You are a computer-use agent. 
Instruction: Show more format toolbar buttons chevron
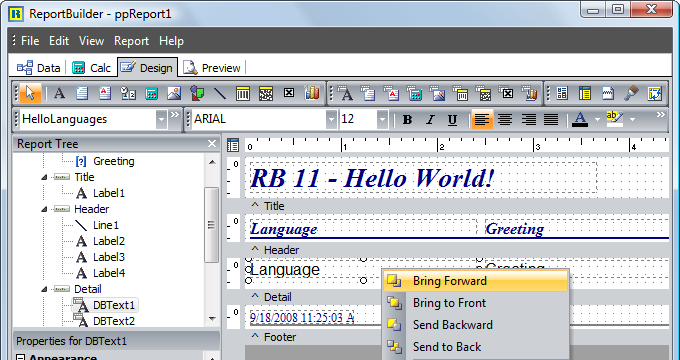pos(660,115)
